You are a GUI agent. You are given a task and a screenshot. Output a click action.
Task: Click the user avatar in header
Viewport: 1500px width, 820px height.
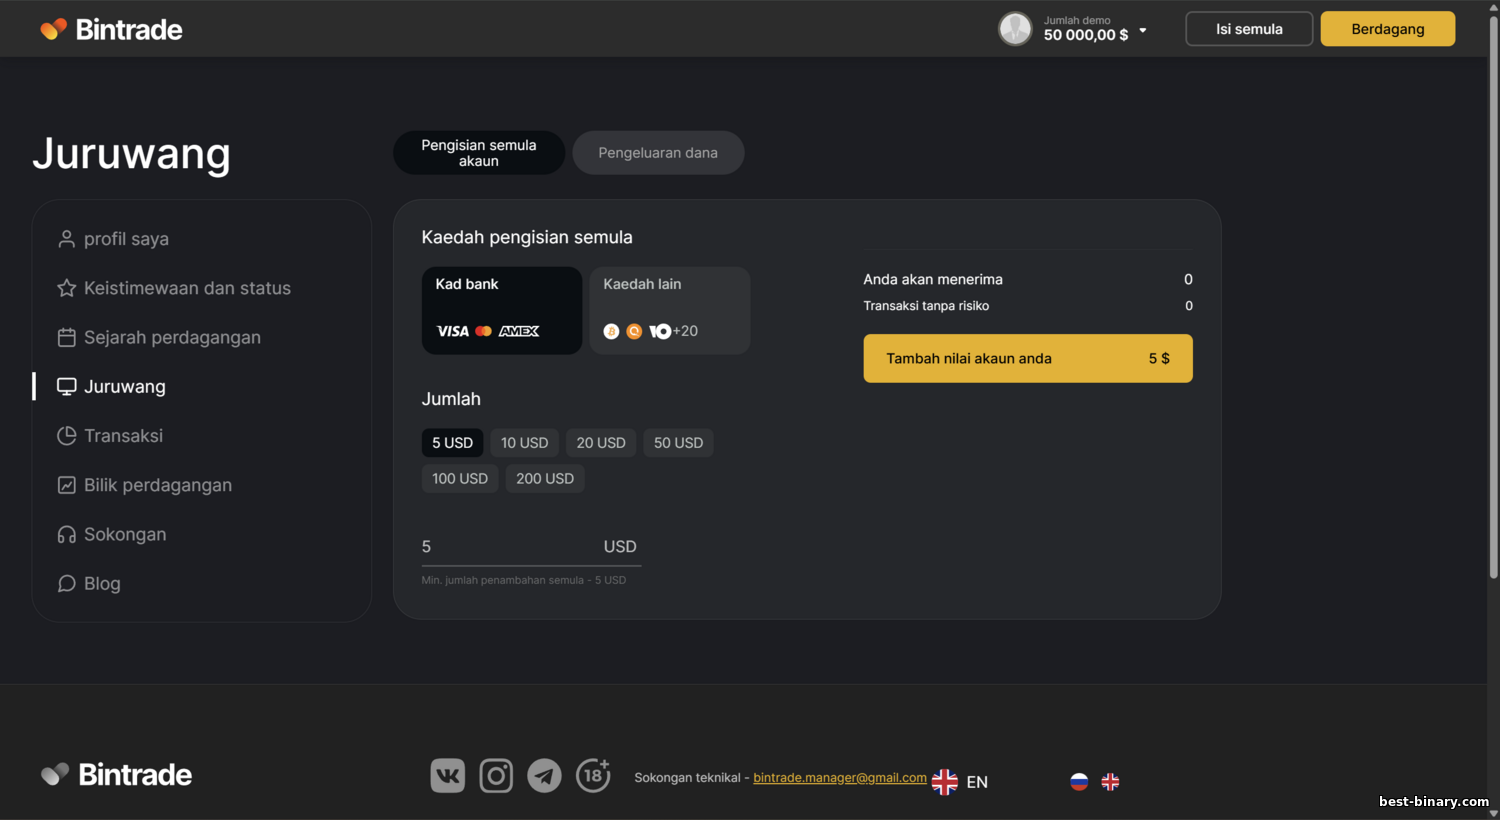tap(1015, 29)
